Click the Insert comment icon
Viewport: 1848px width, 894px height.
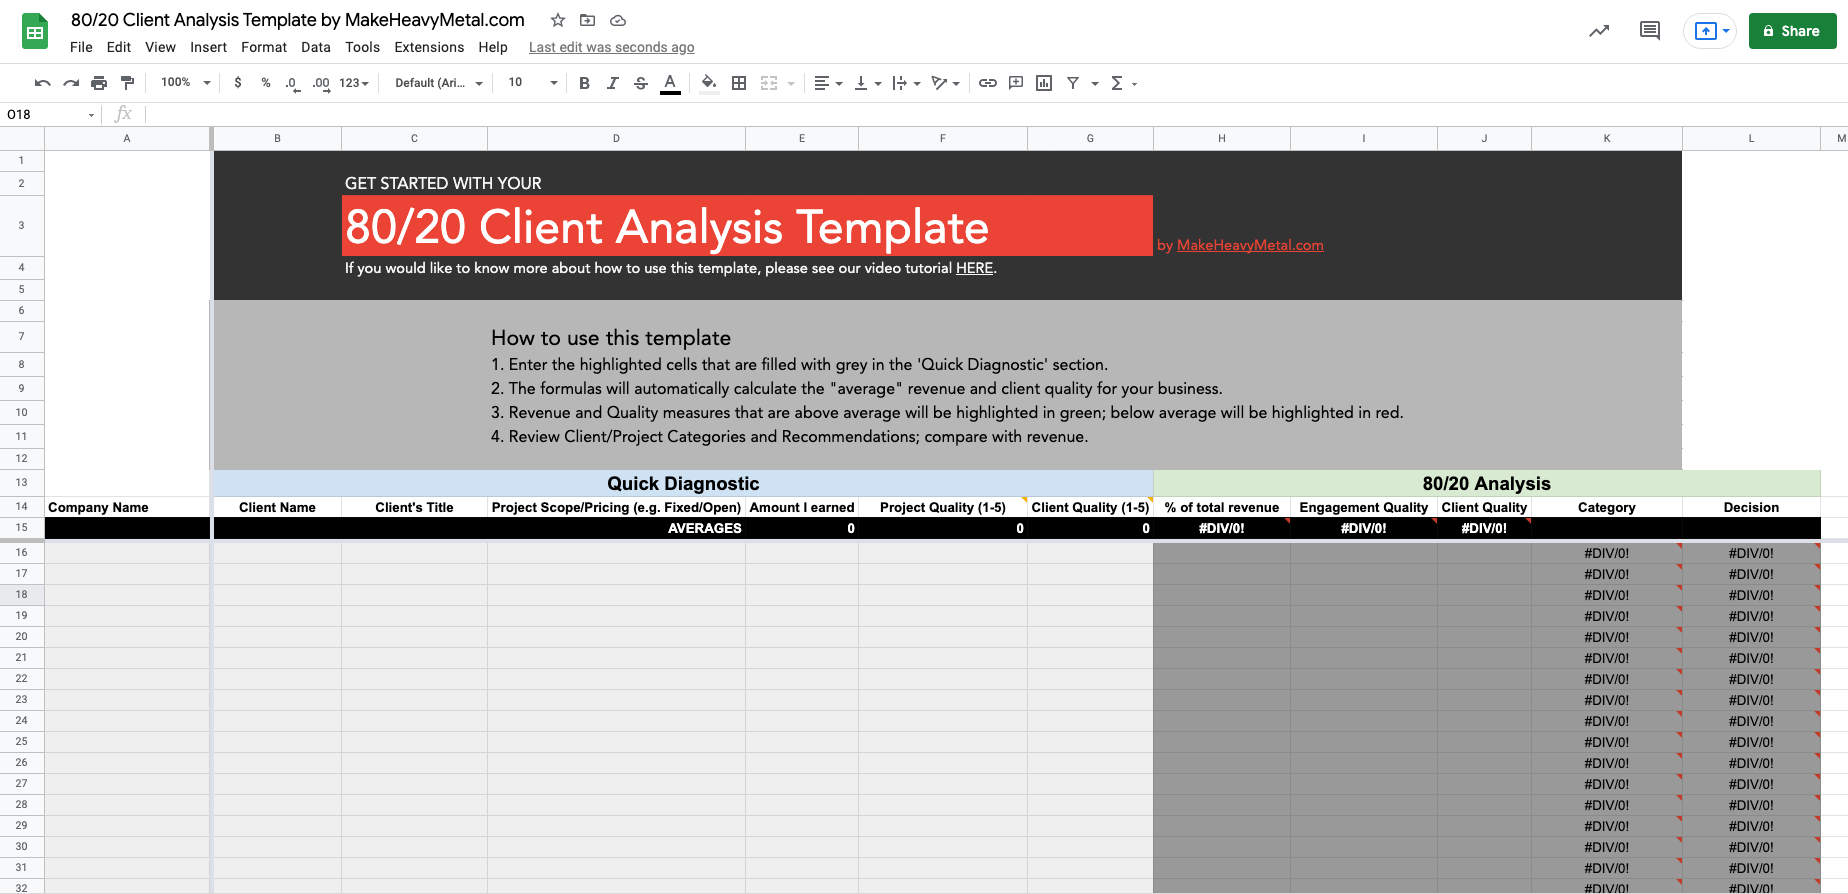[x=1016, y=83]
